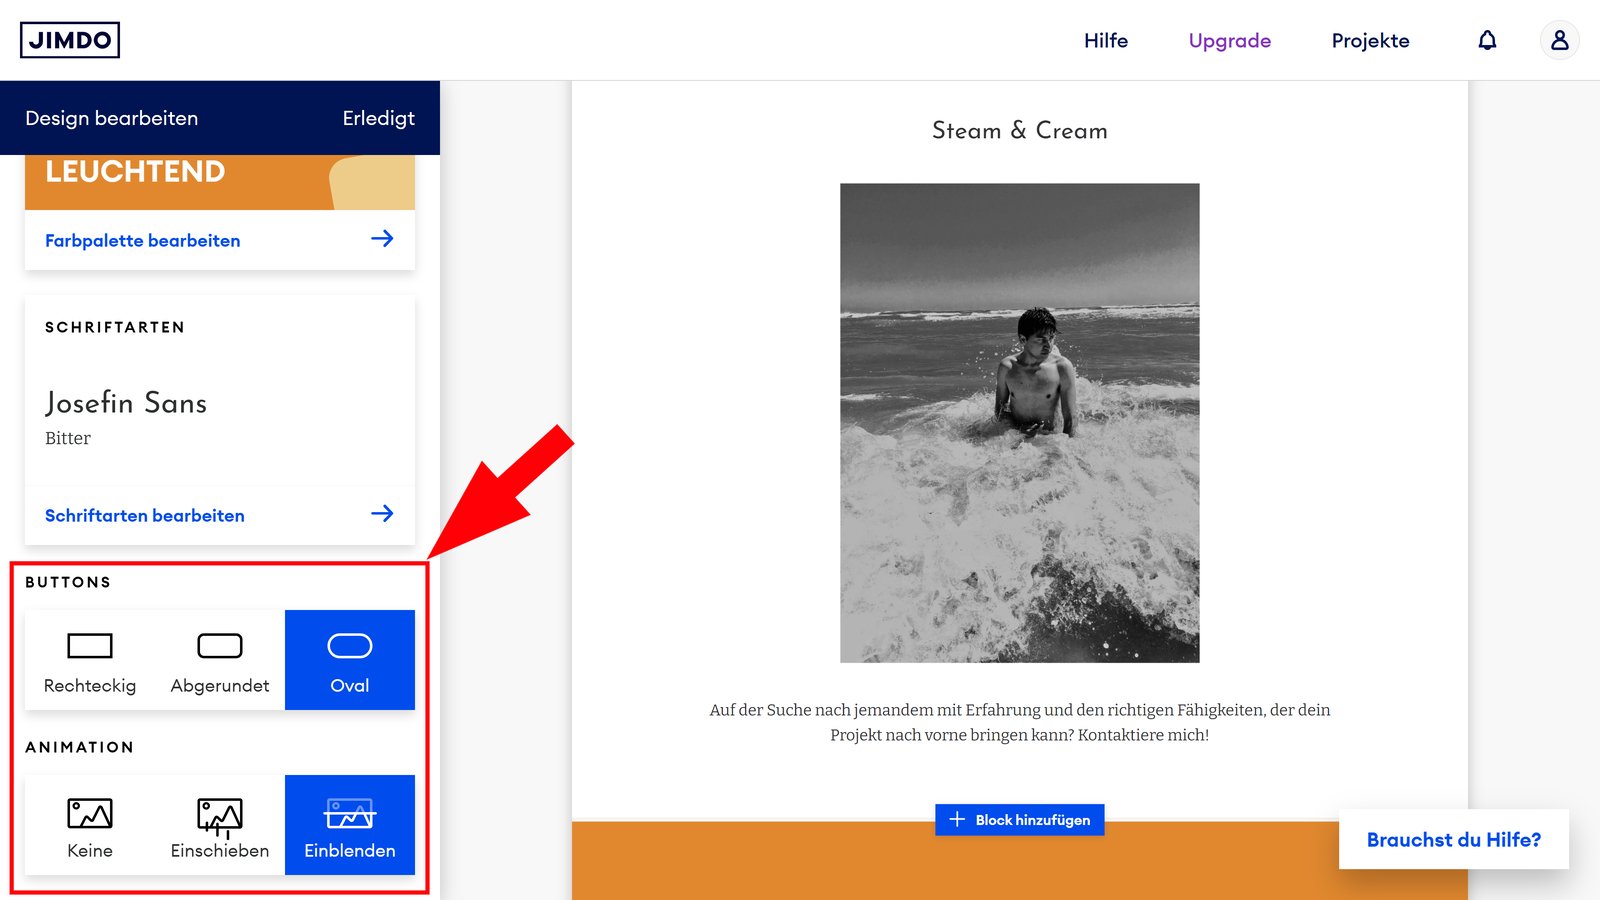Choose the Keine animation icon
1600x900 pixels.
pyautogui.click(x=89, y=812)
